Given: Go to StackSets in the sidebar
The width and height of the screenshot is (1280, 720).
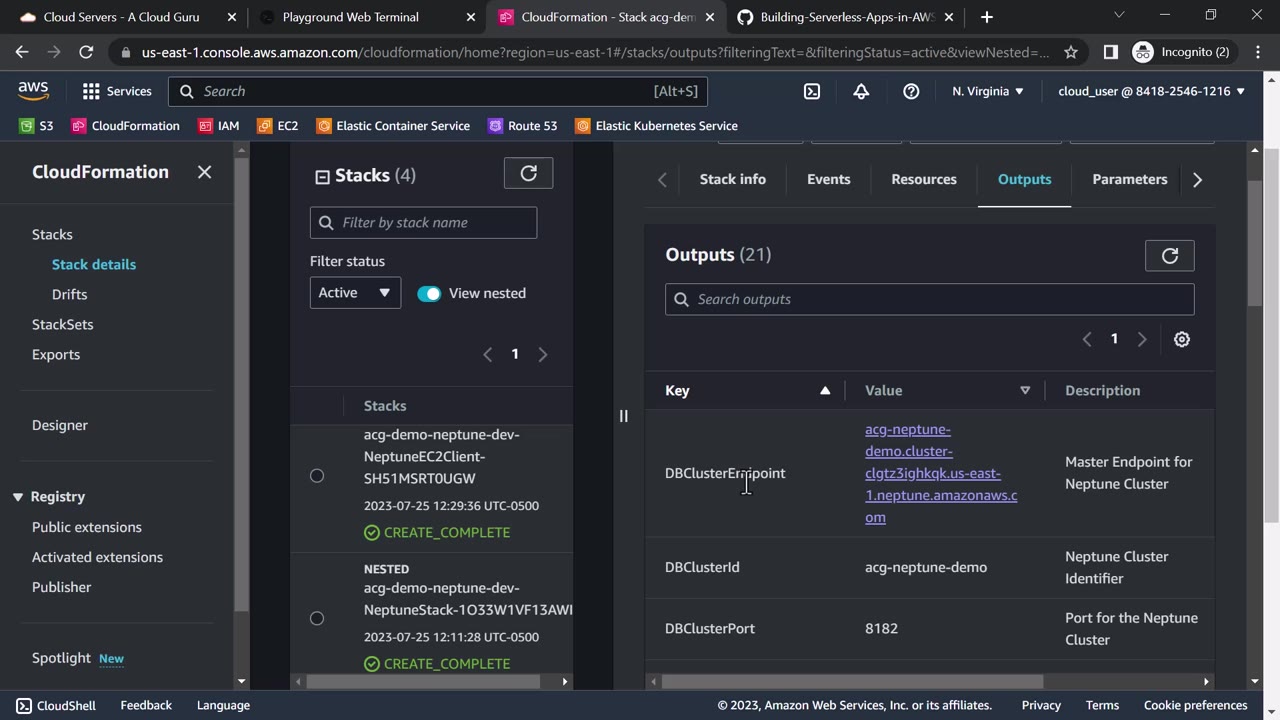Looking at the screenshot, I should click(62, 324).
